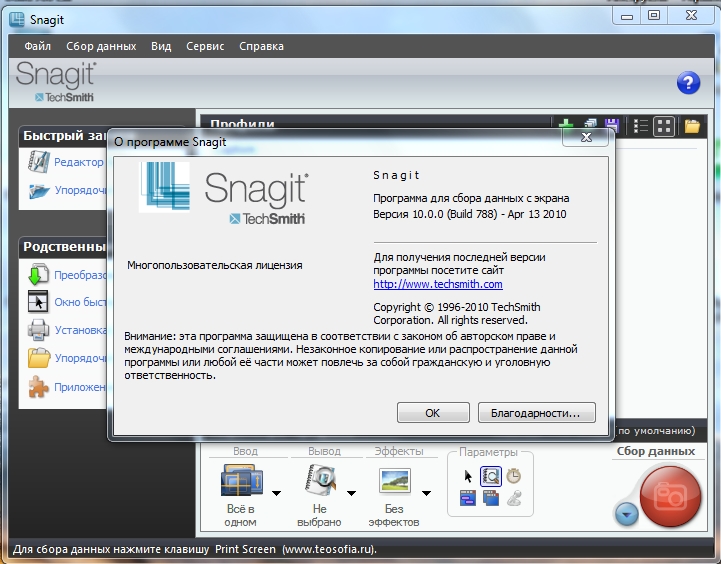Image resolution: width=721 pixels, height=564 pixels.
Task: Toggle the include-cursor arrow option
Action: coord(468,476)
